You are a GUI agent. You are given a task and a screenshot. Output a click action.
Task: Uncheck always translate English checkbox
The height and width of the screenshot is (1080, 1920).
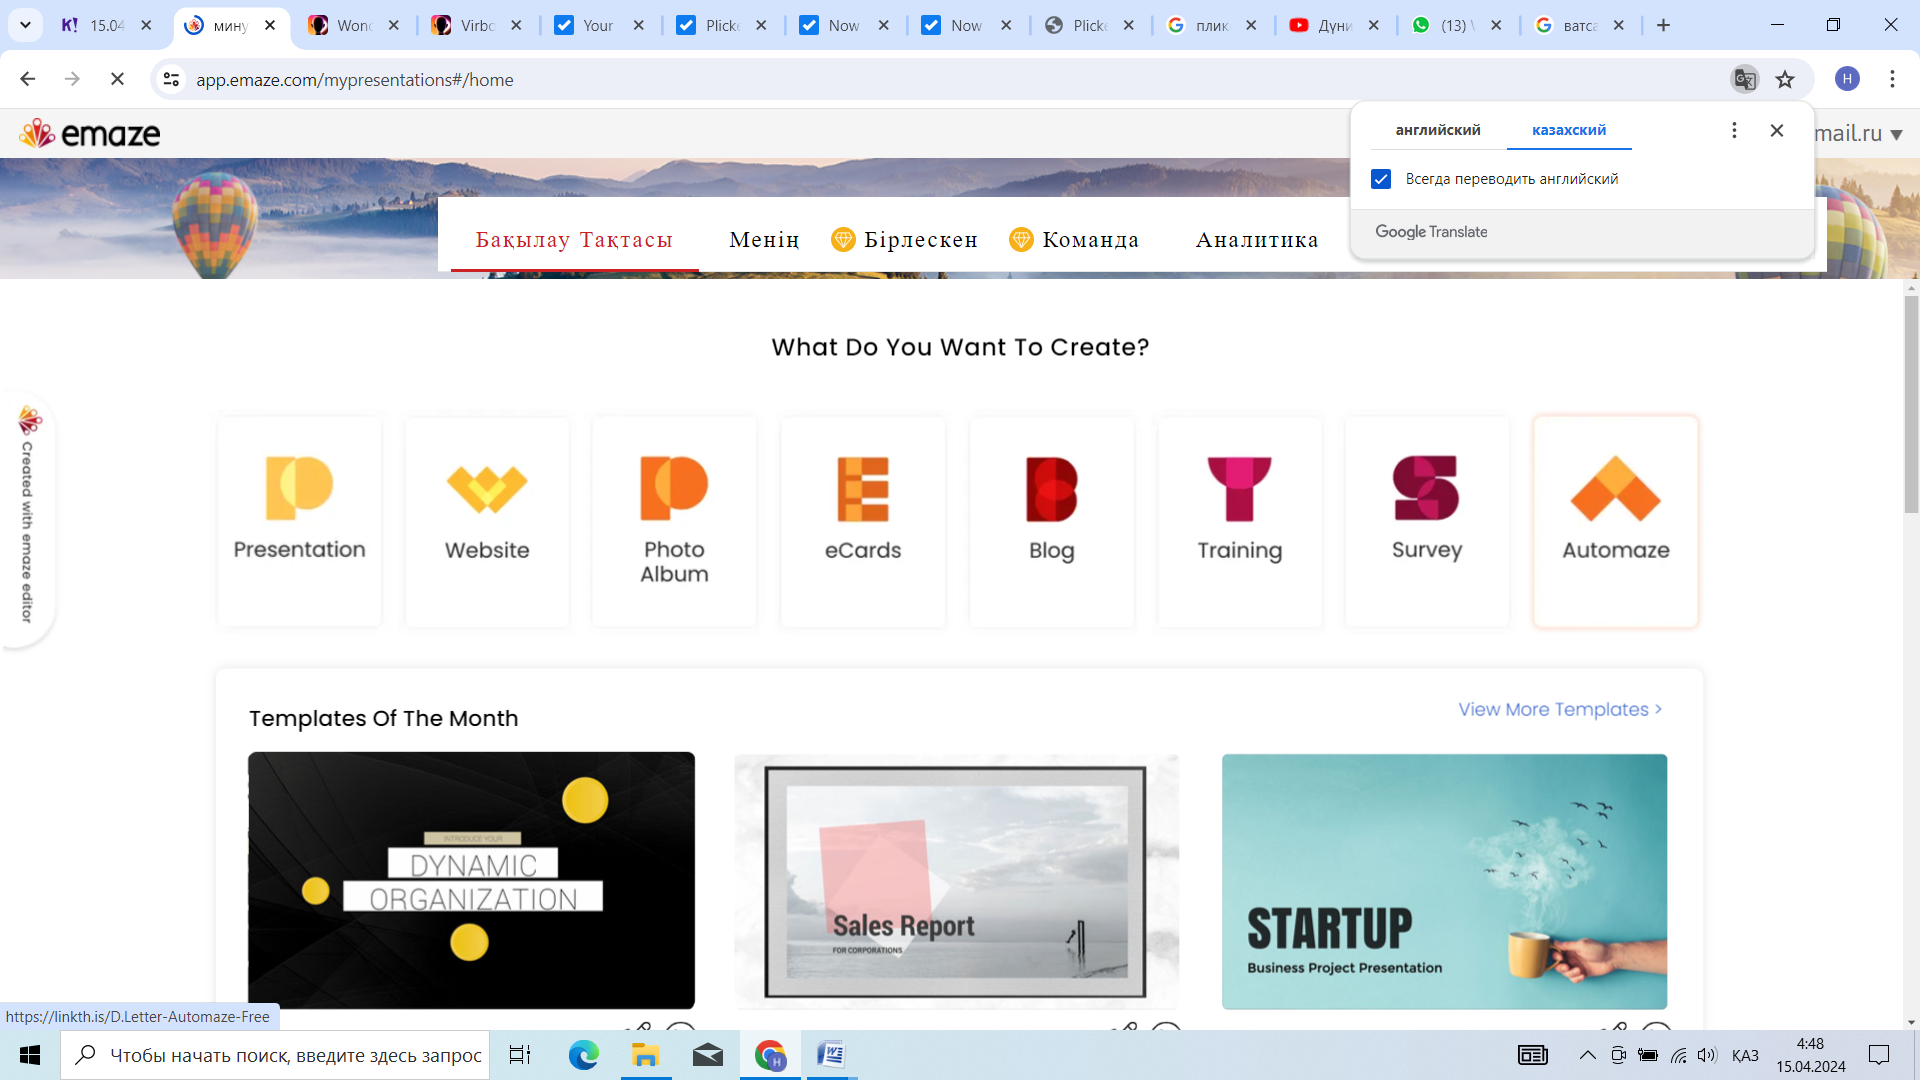1381,179
